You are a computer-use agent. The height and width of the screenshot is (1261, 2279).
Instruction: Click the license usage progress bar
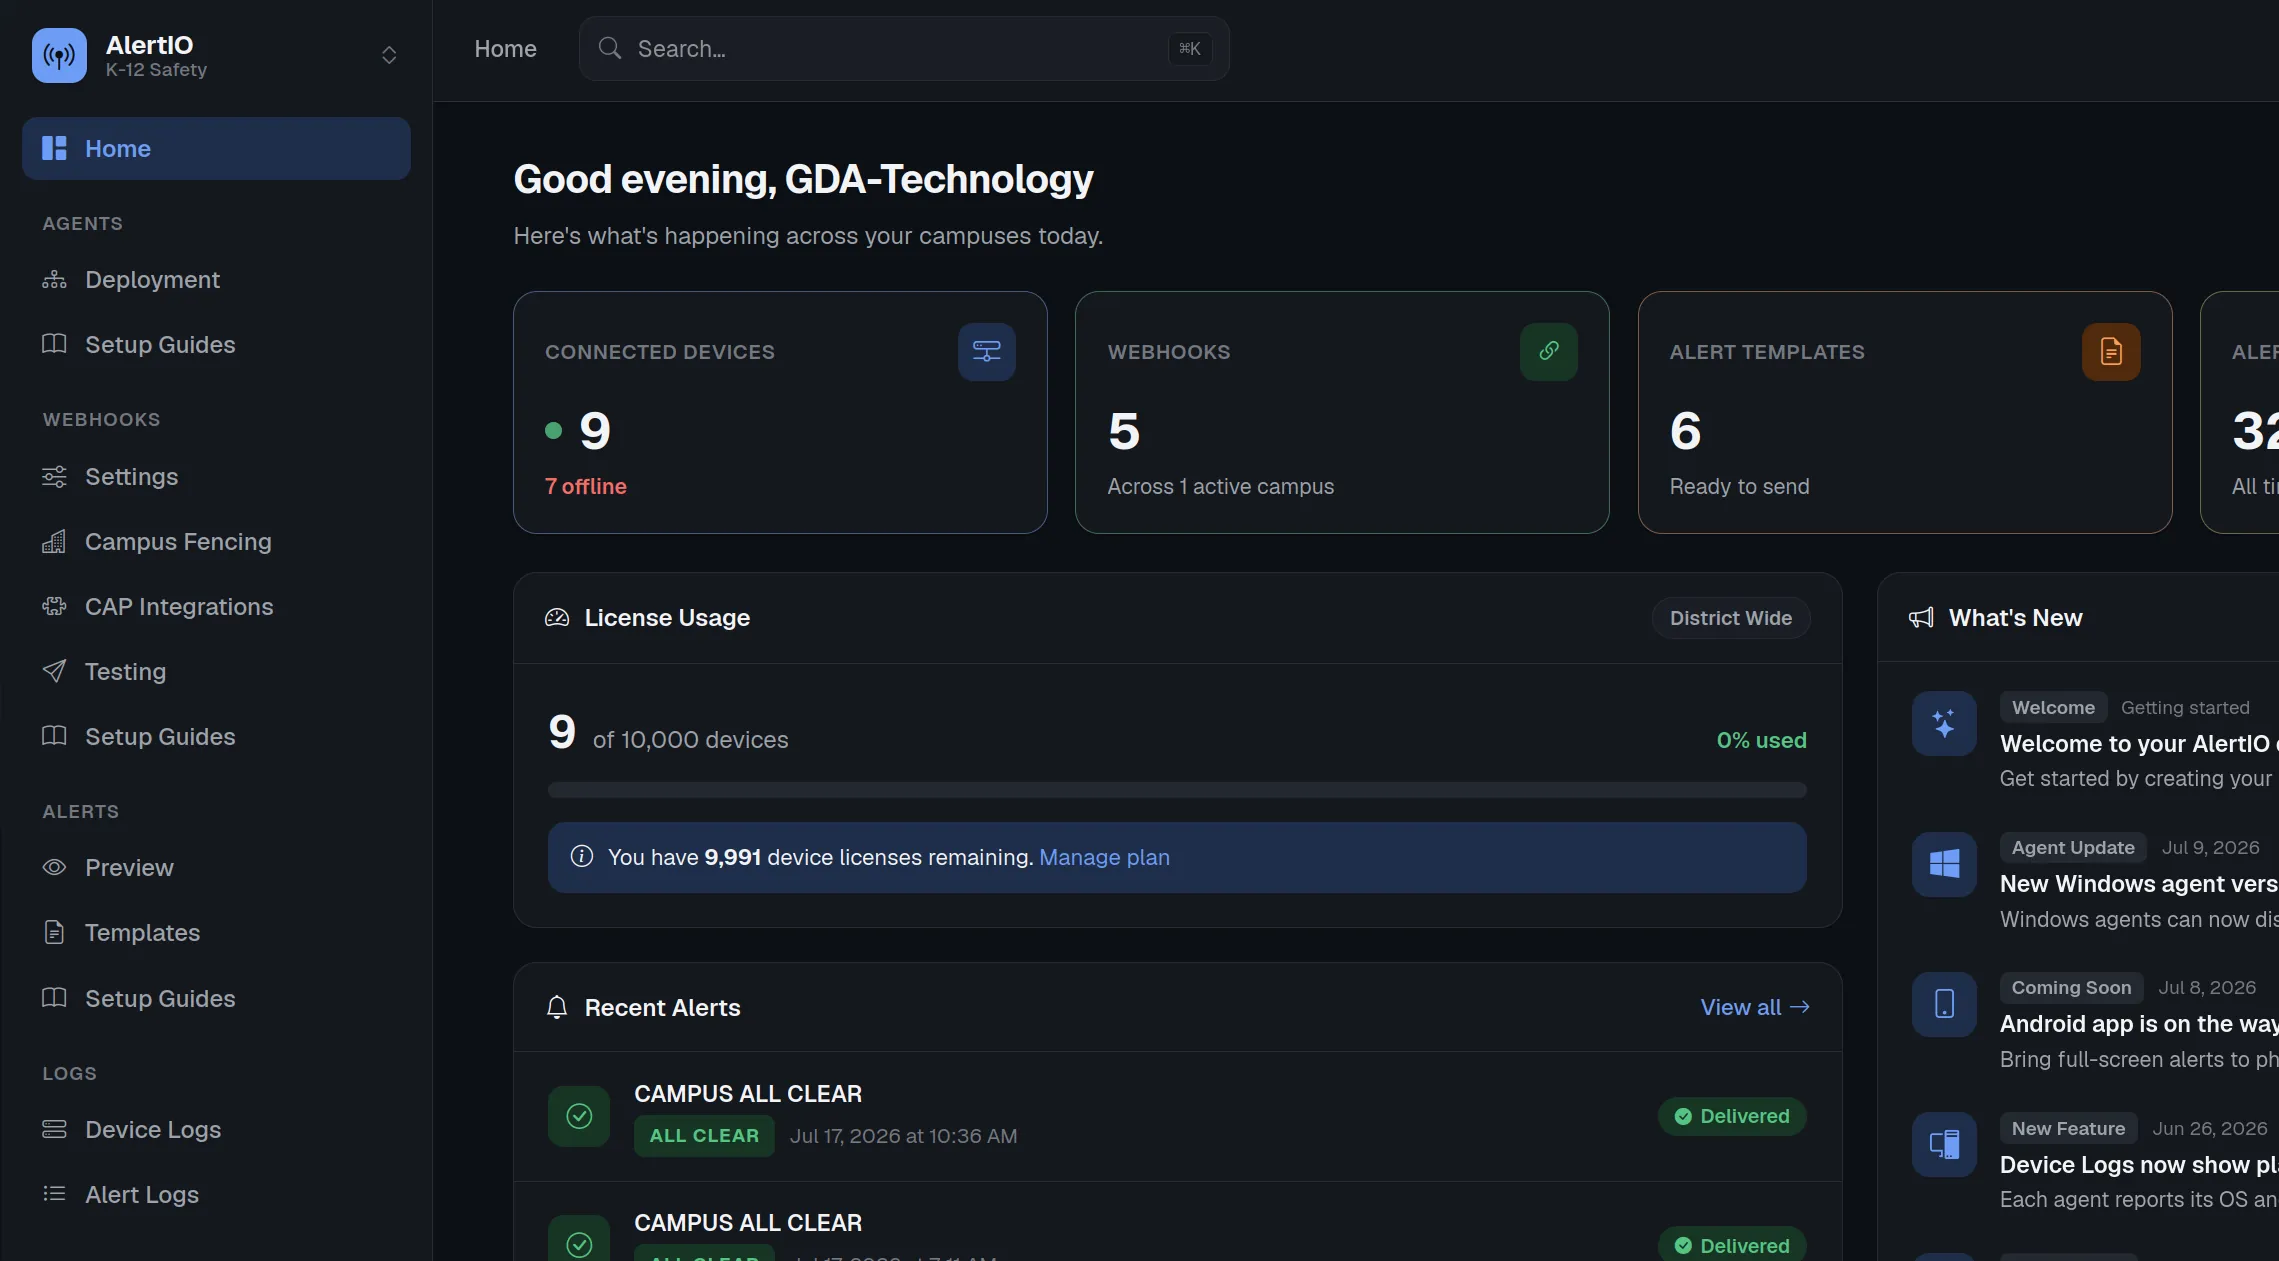(1177, 791)
